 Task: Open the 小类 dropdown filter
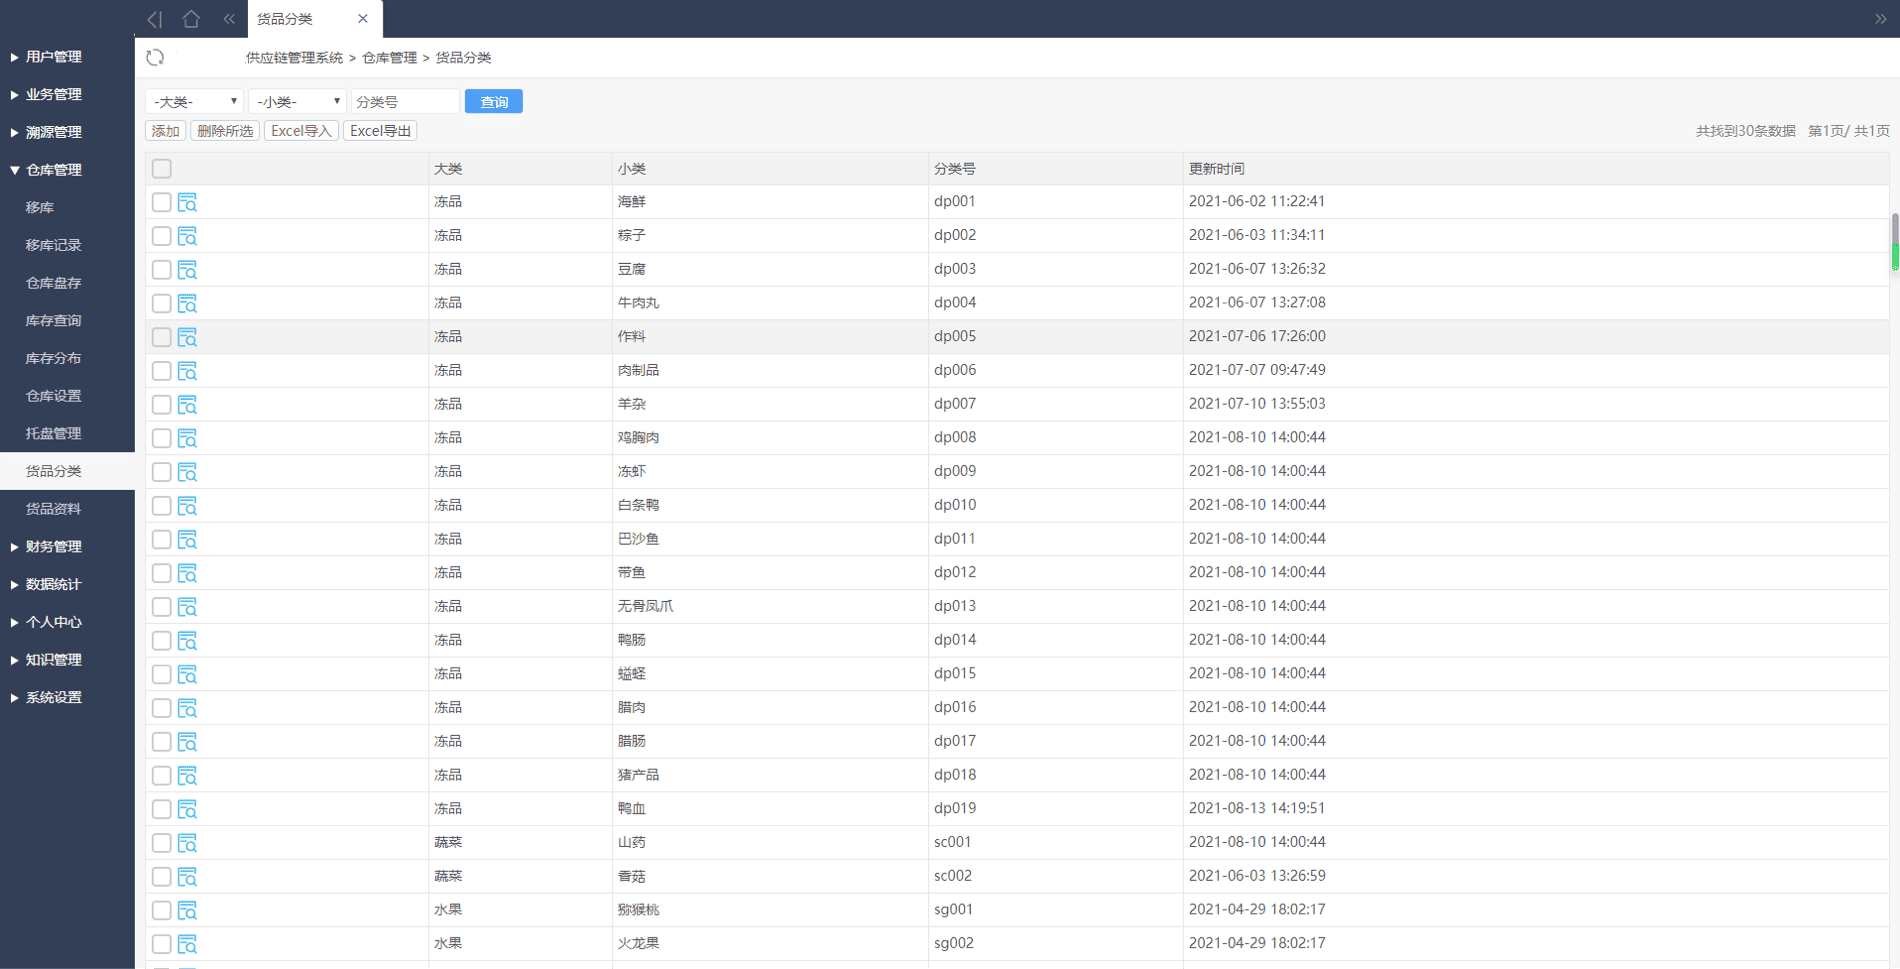point(297,102)
